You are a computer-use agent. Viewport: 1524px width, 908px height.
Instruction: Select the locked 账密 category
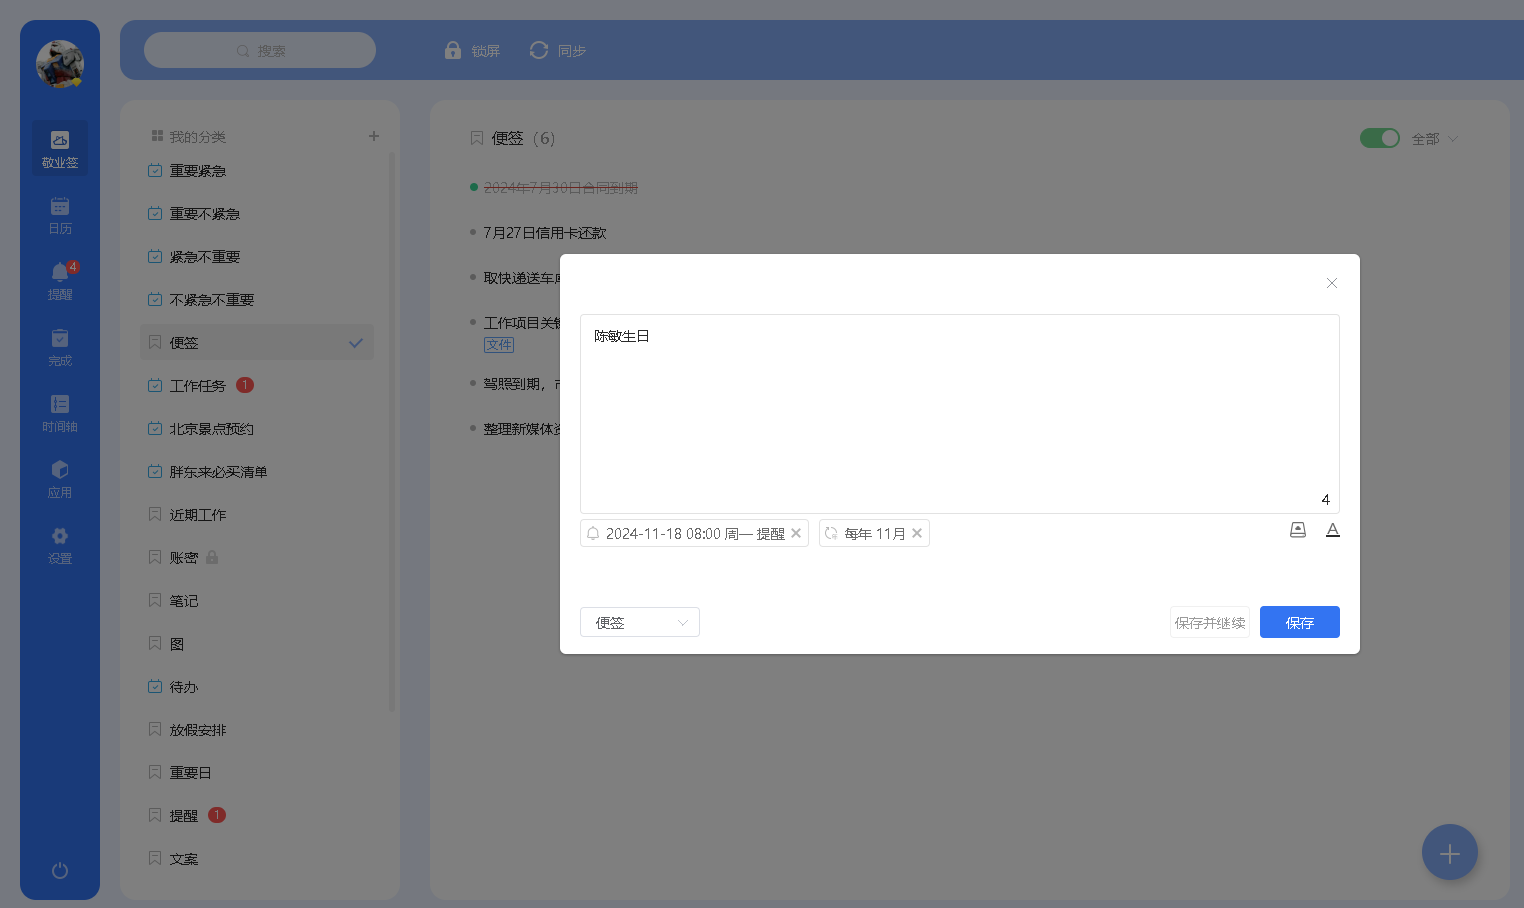click(x=257, y=557)
